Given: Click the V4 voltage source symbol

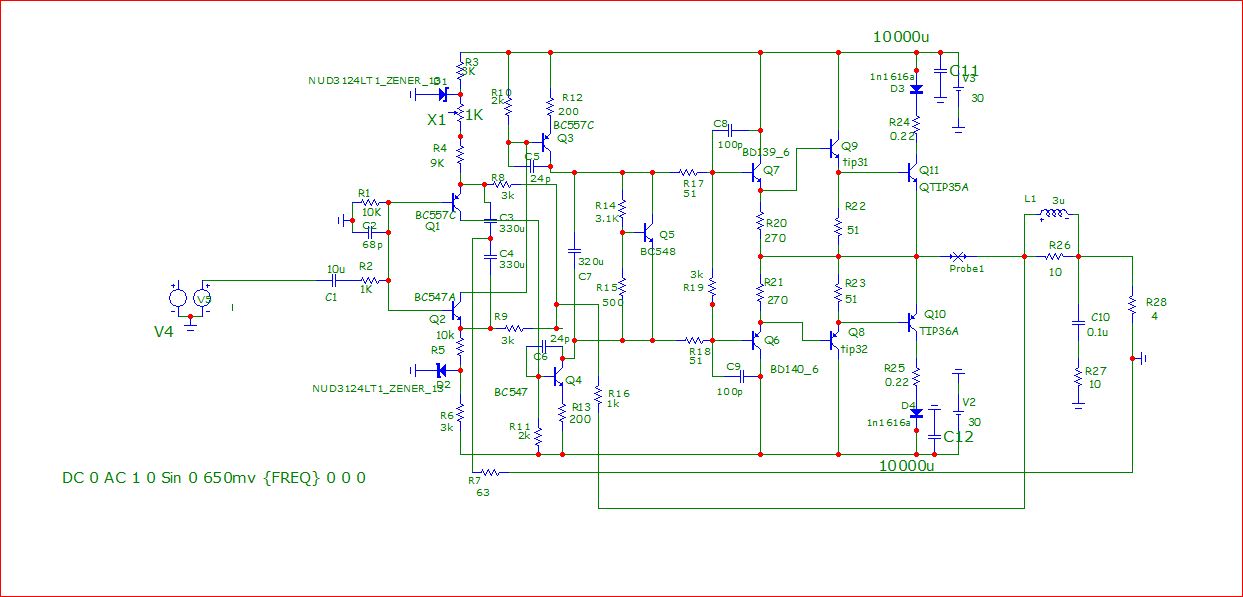Looking at the screenshot, I should point(178,298).
